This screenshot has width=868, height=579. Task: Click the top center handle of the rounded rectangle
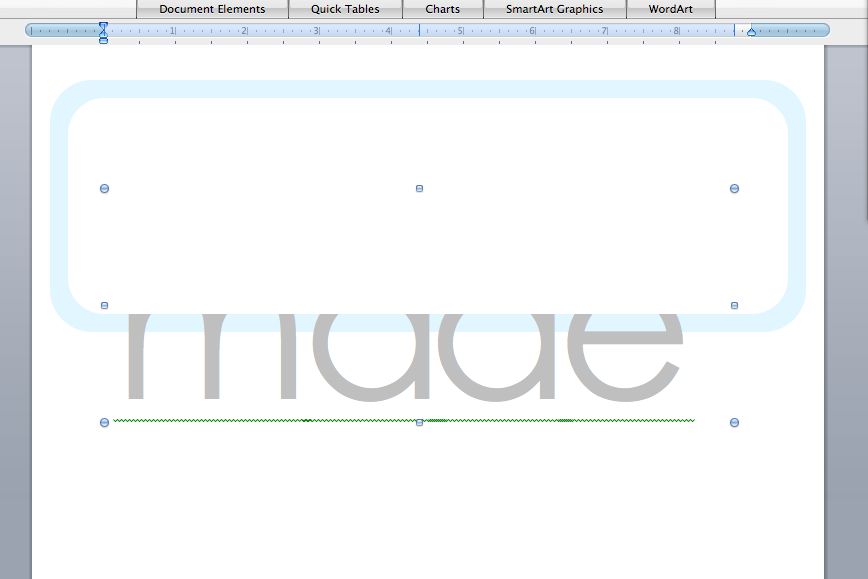[x=418, y=188]
